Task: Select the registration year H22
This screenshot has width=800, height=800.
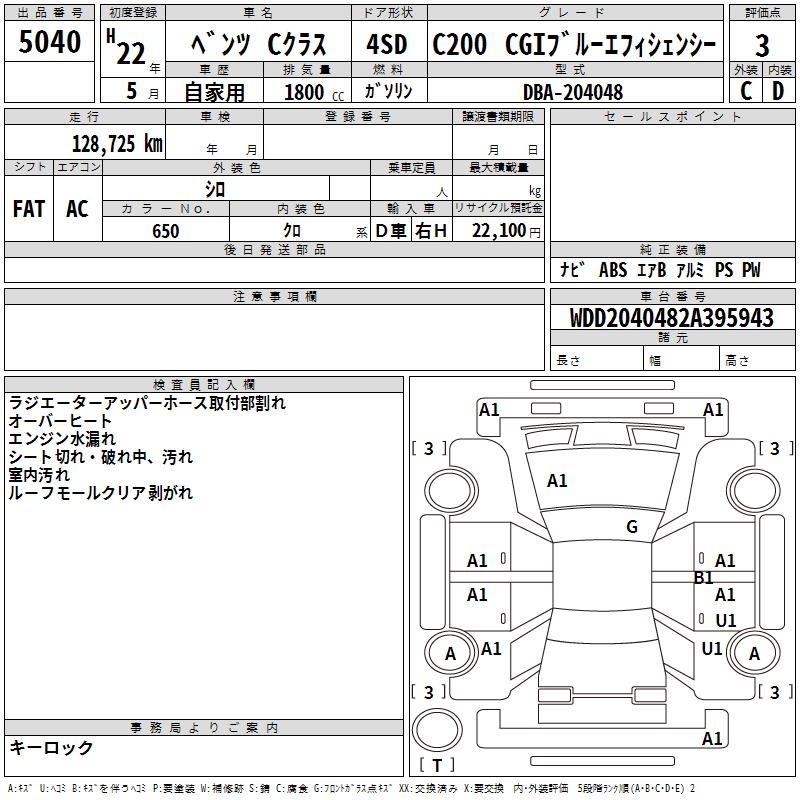Action: pyautogui.click(x=127, y=47)
